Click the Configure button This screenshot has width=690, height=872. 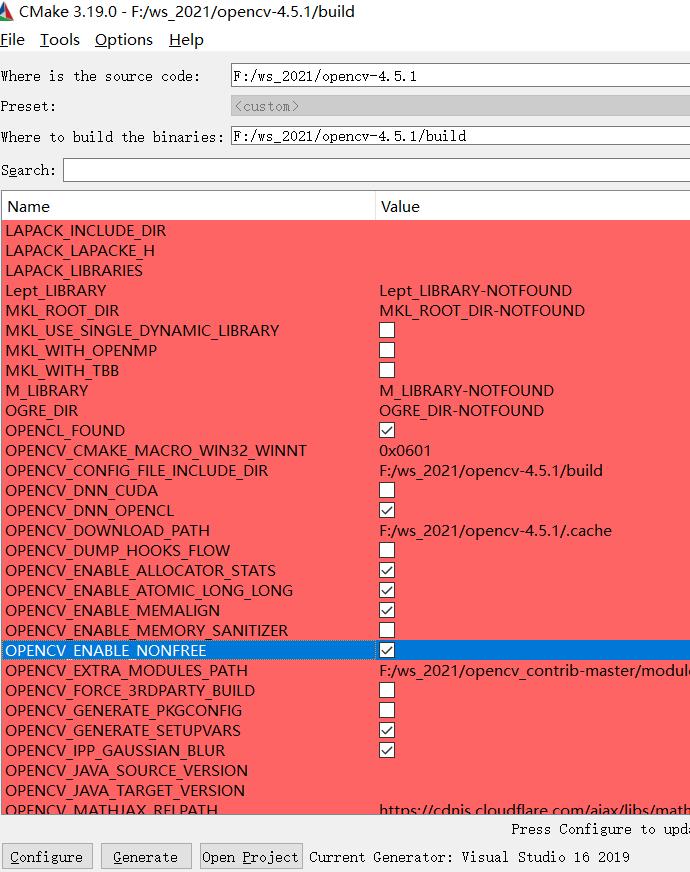[x=47, y=857]
